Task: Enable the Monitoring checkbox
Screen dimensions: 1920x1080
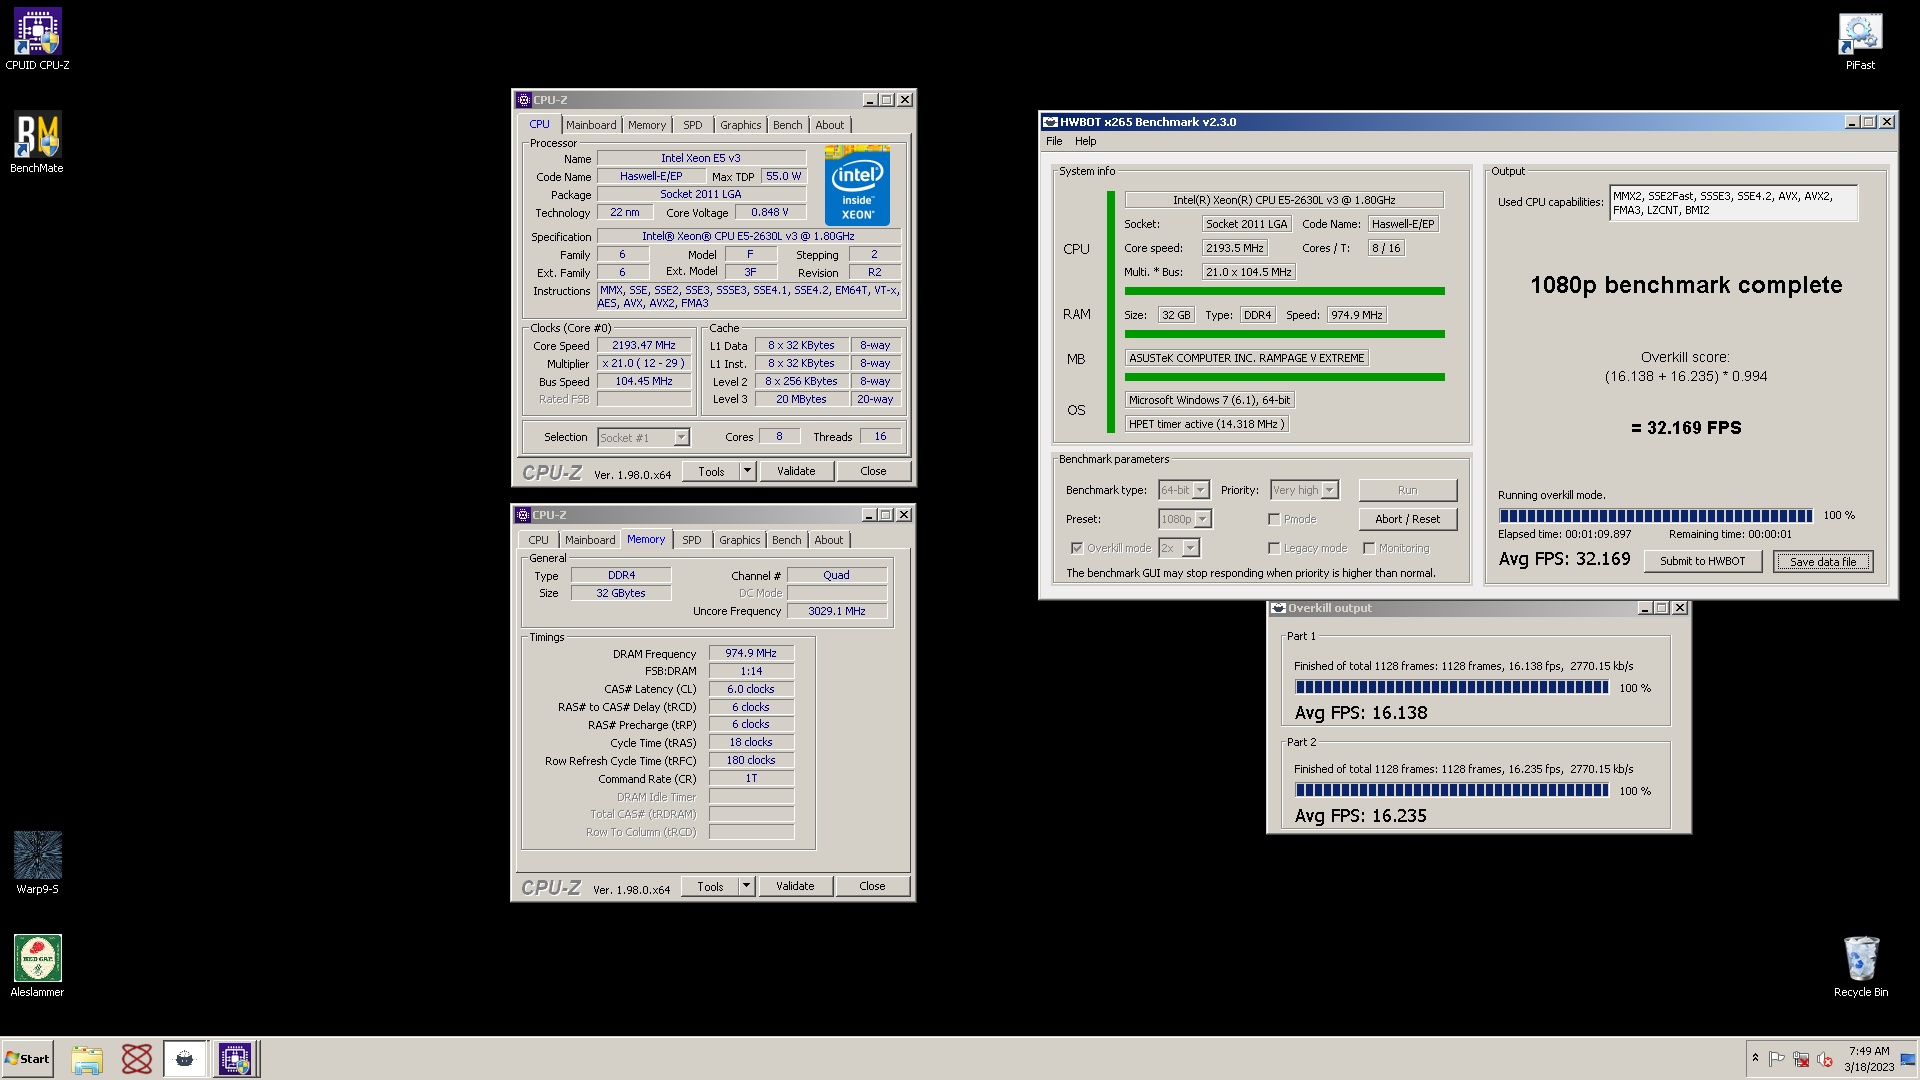Action: click(x=1369, y=548)
